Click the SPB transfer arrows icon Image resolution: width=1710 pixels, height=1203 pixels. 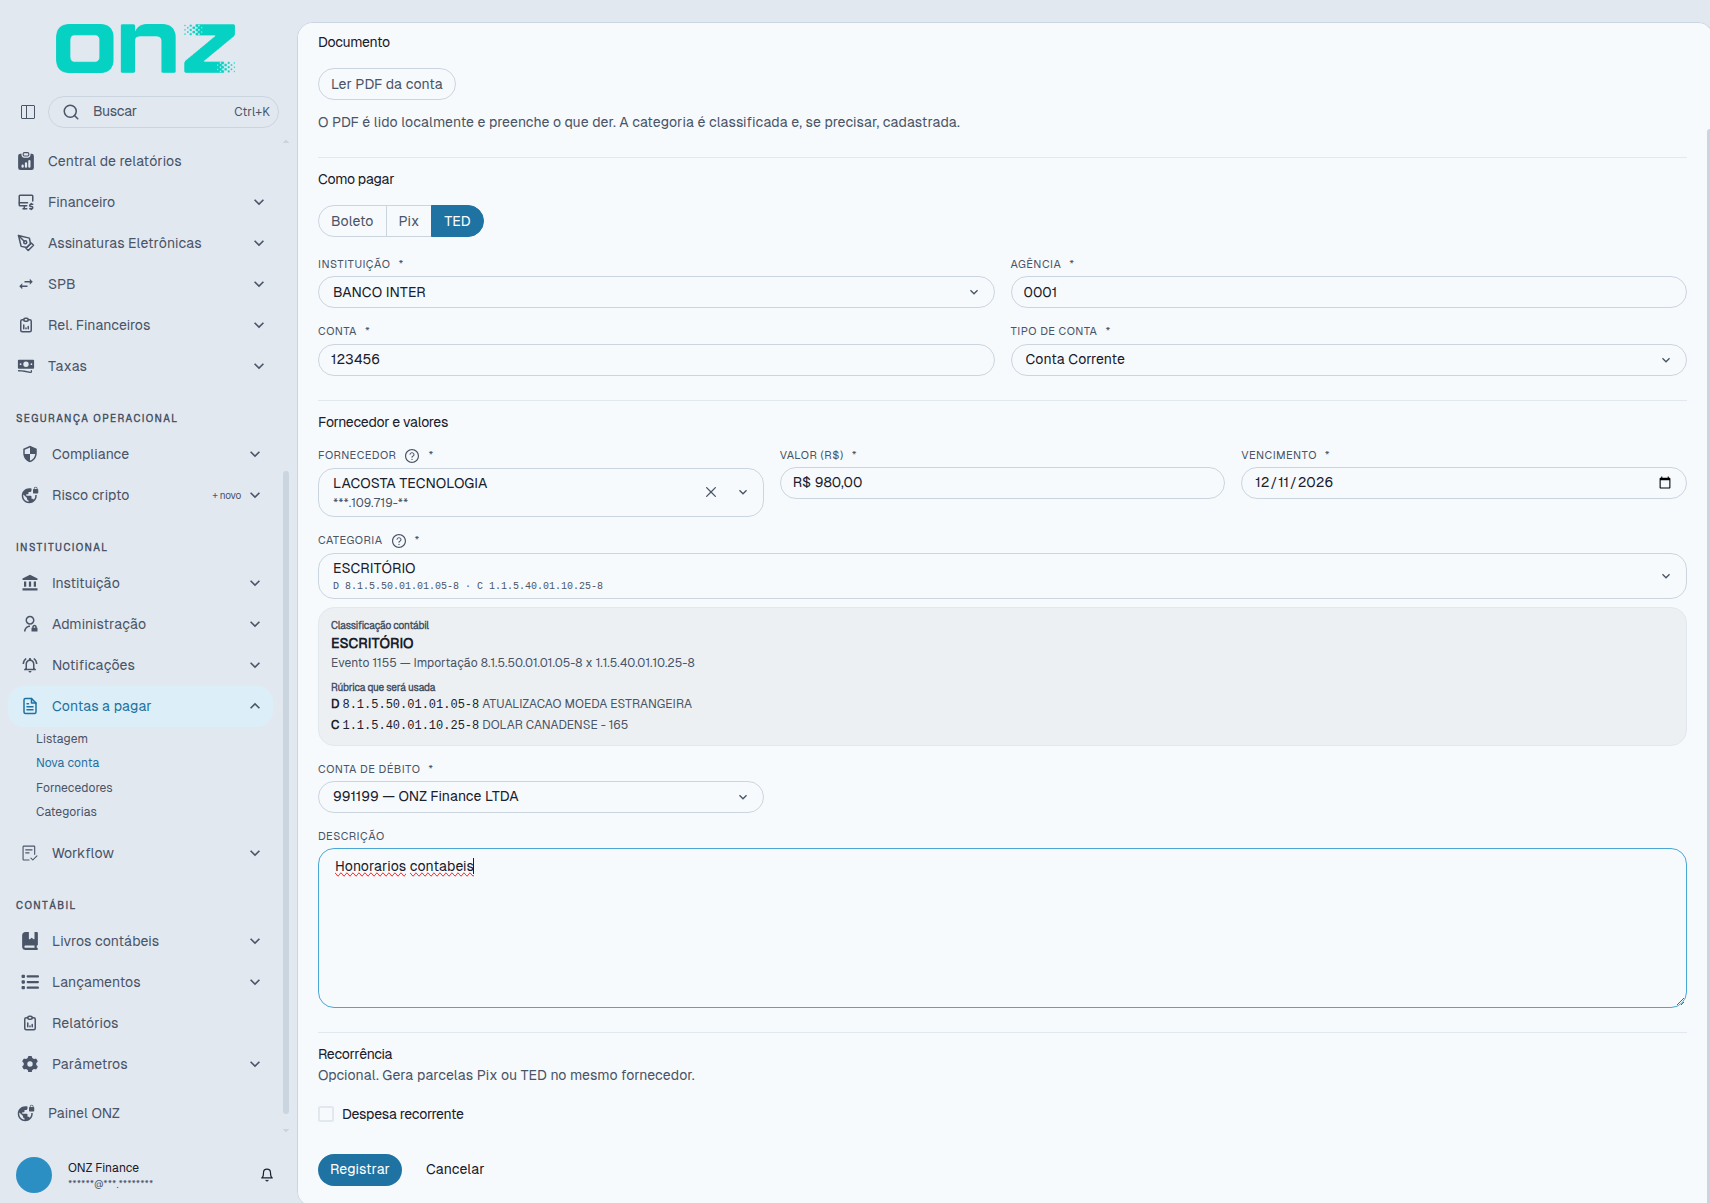pos(26,284)
